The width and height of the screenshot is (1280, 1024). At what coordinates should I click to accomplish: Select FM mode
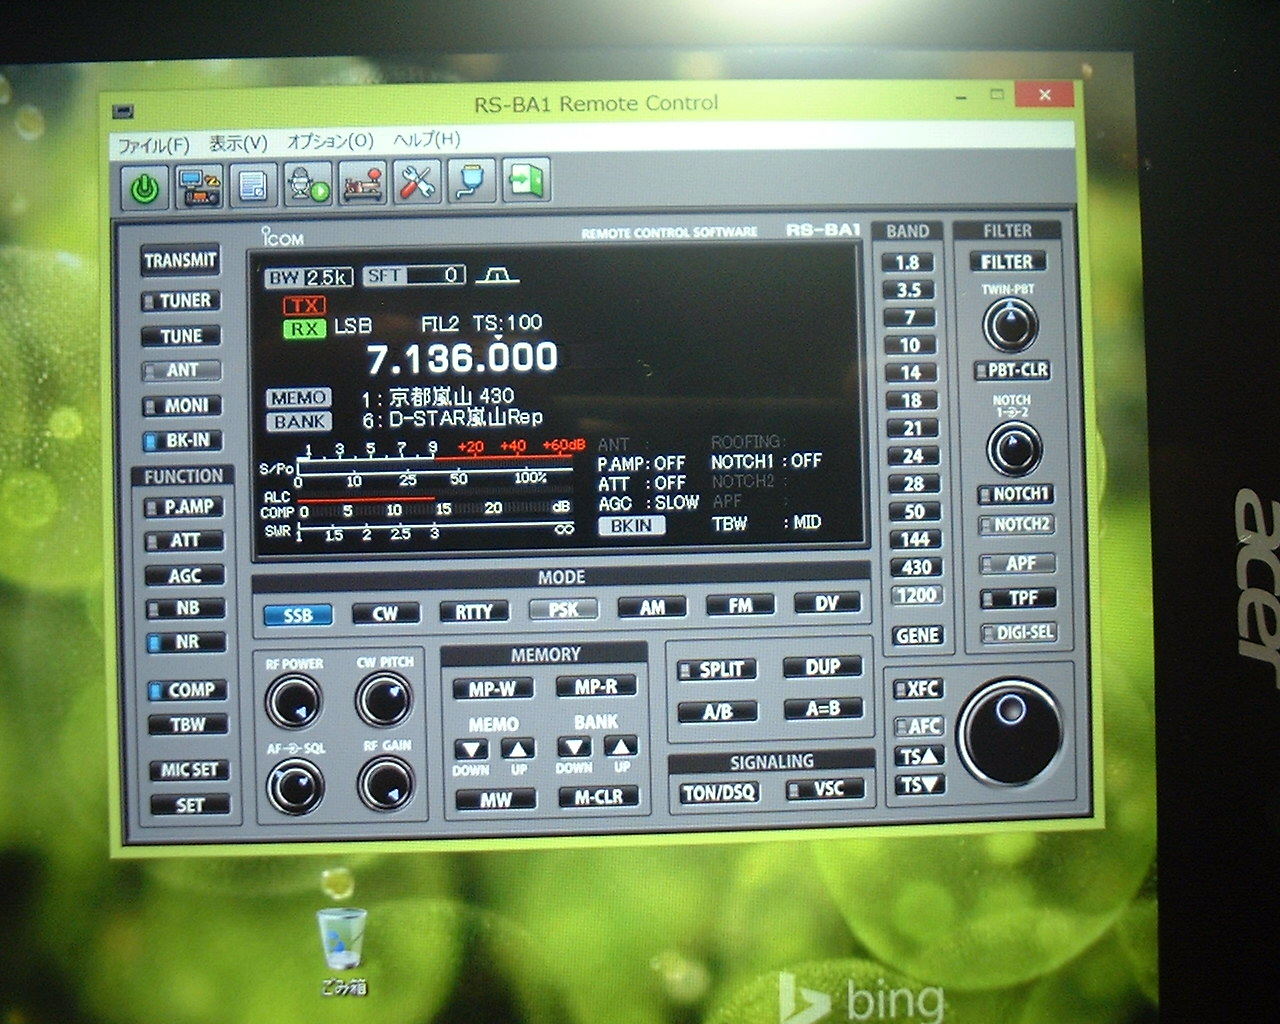(739, 605)
